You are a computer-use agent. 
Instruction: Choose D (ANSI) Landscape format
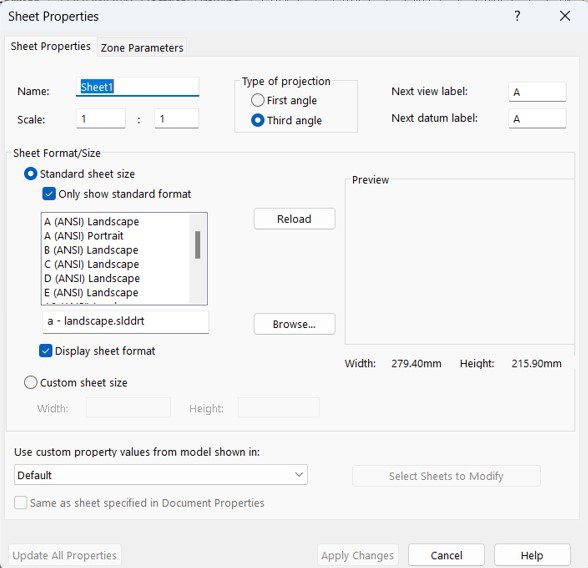92,279
